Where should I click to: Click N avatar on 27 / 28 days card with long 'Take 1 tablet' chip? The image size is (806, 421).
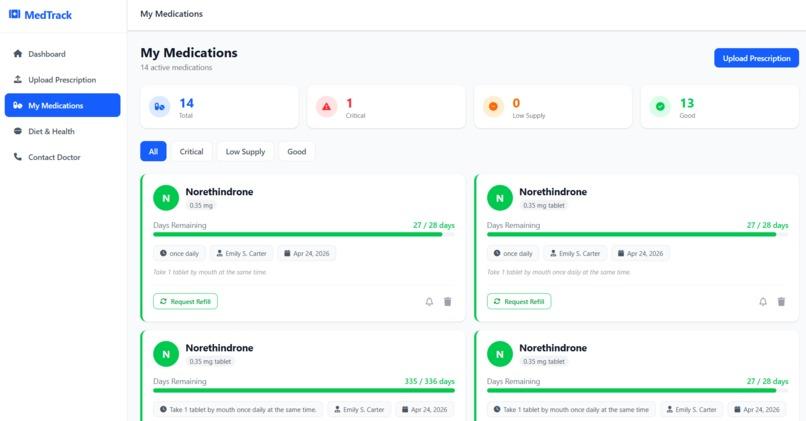tap(500, 354)
